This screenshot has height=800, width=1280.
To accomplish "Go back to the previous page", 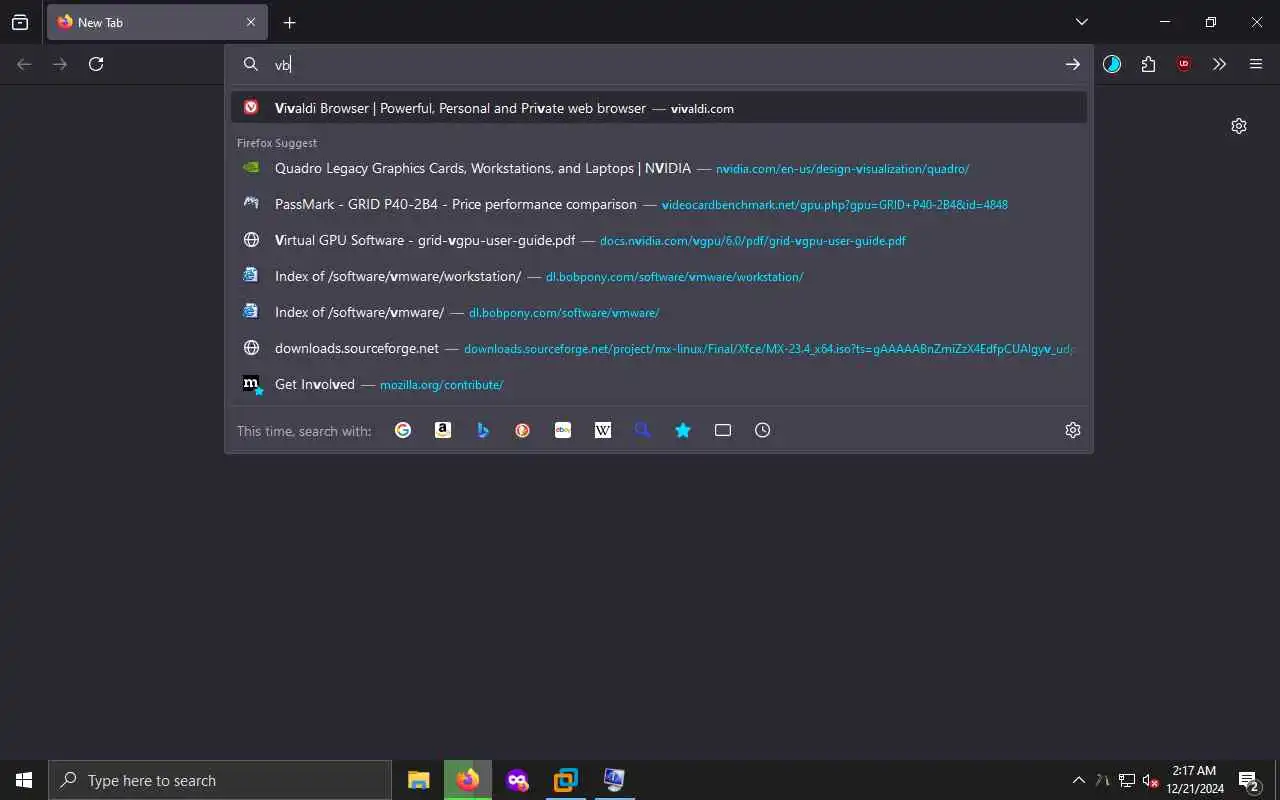I will (24, 64).
